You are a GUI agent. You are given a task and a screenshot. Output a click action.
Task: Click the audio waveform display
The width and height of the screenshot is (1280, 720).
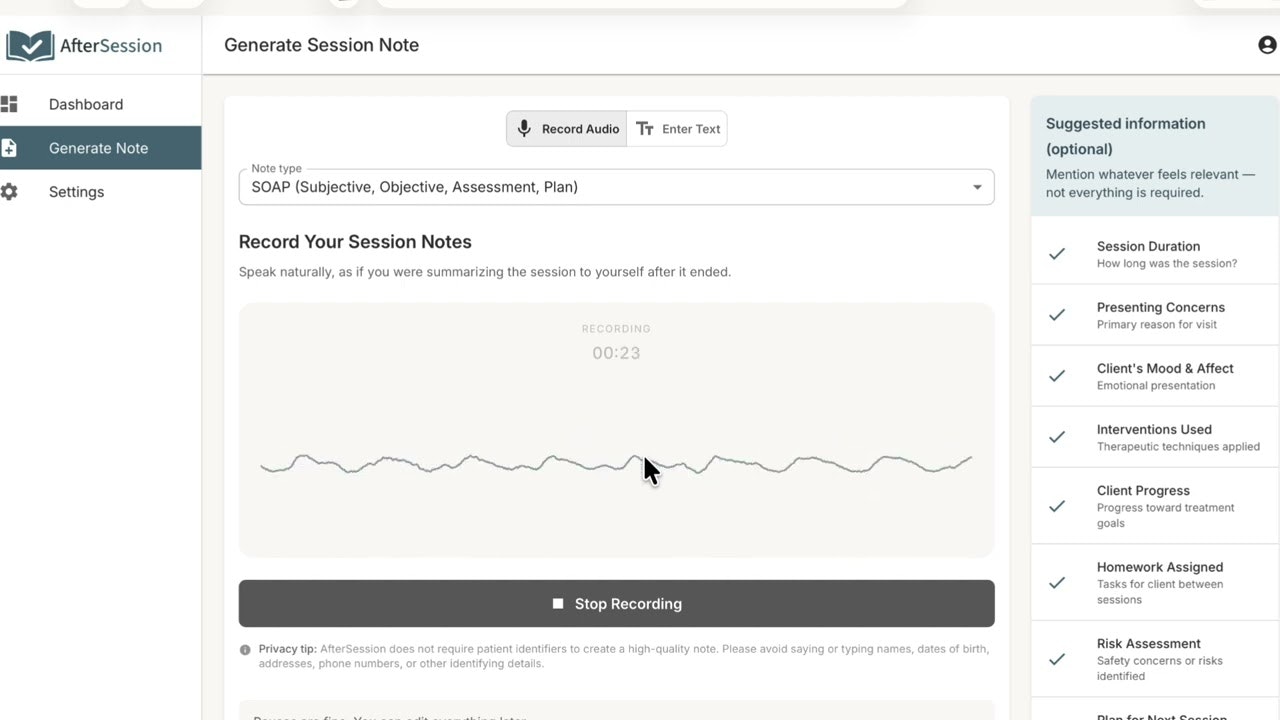(x=616, y=464)
